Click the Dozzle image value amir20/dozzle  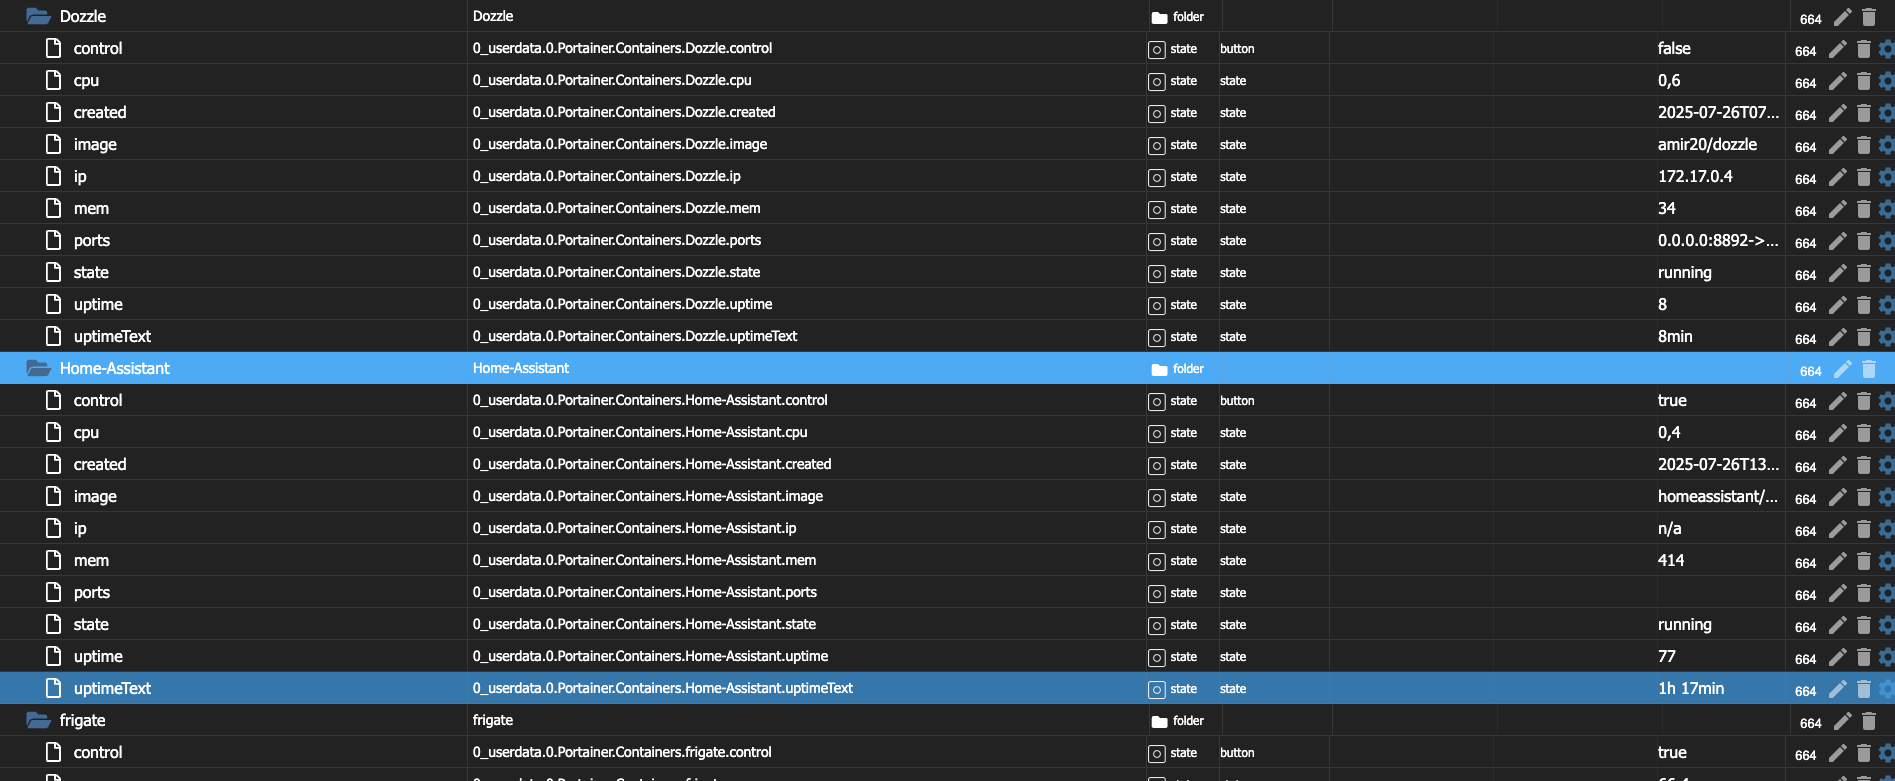tap(1707, 145)
